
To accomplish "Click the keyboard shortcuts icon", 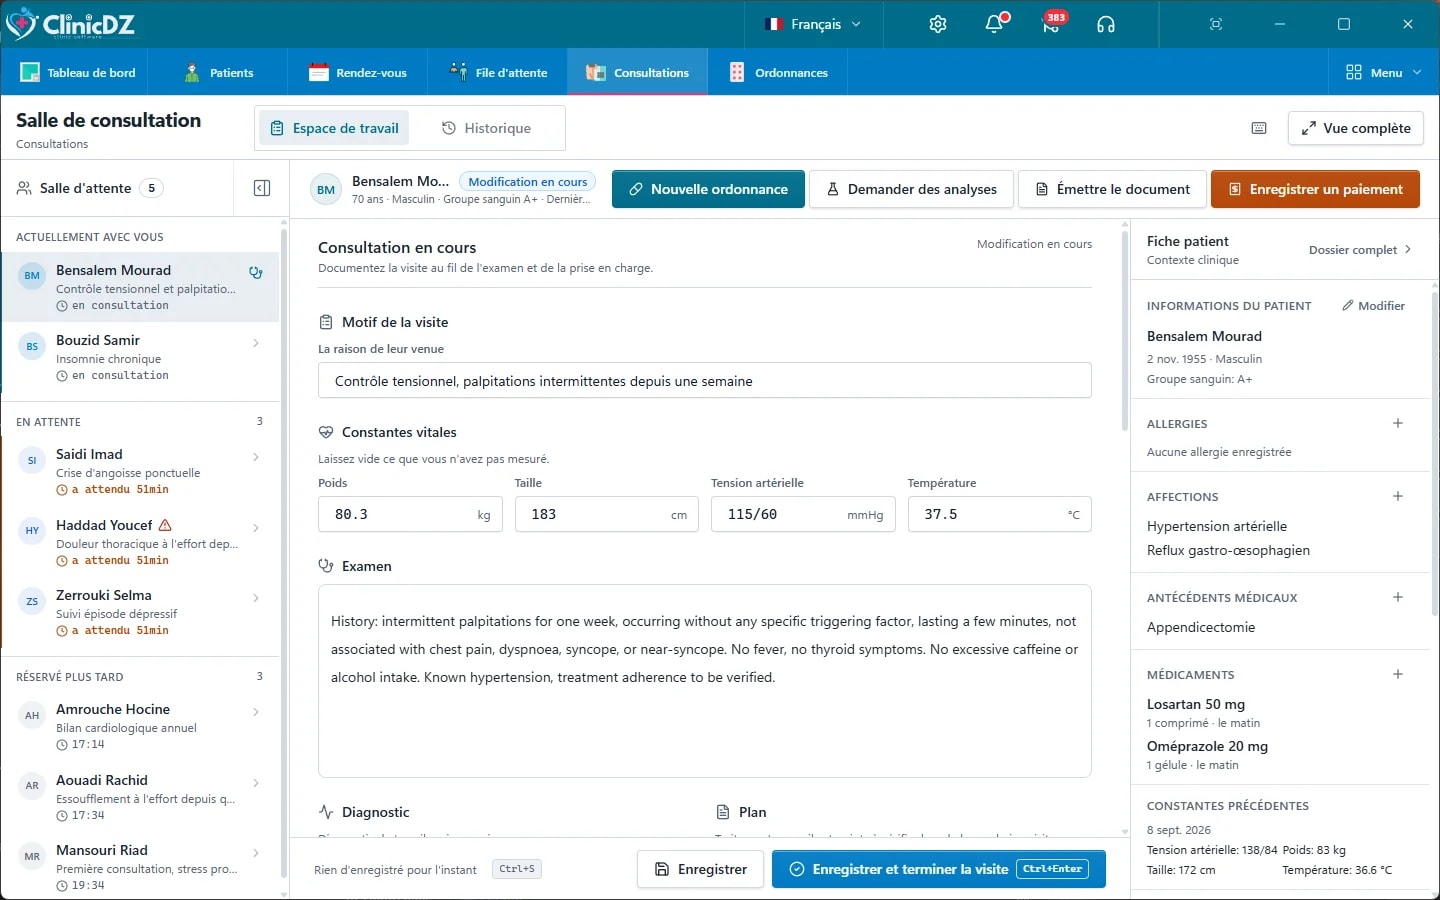I will (x=1259, y=128).
